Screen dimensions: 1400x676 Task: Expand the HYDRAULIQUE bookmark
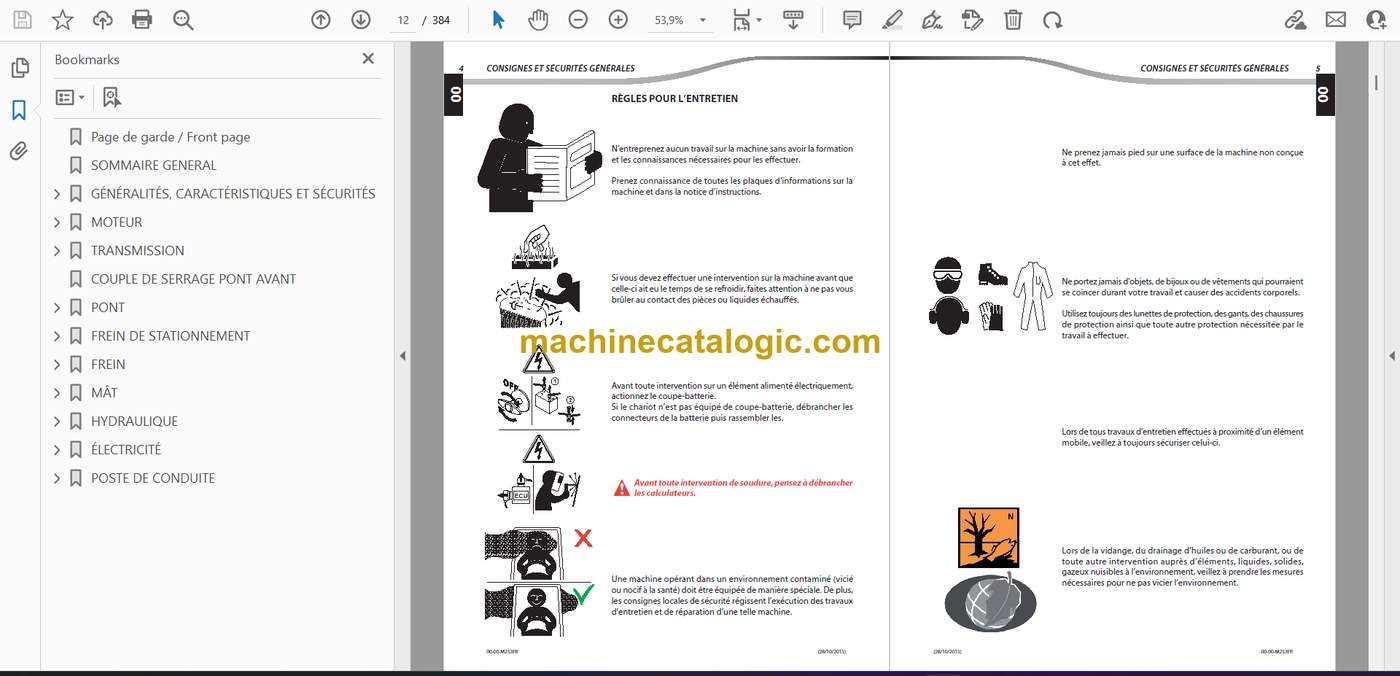point(57,421)
